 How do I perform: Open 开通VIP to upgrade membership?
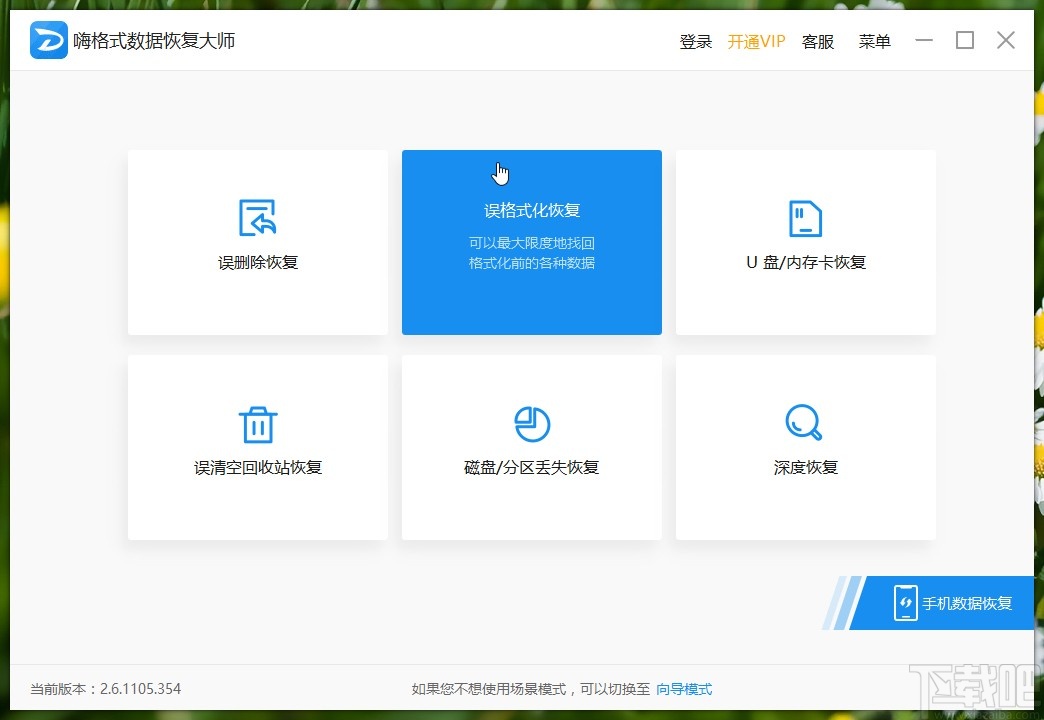pos(756,41)
